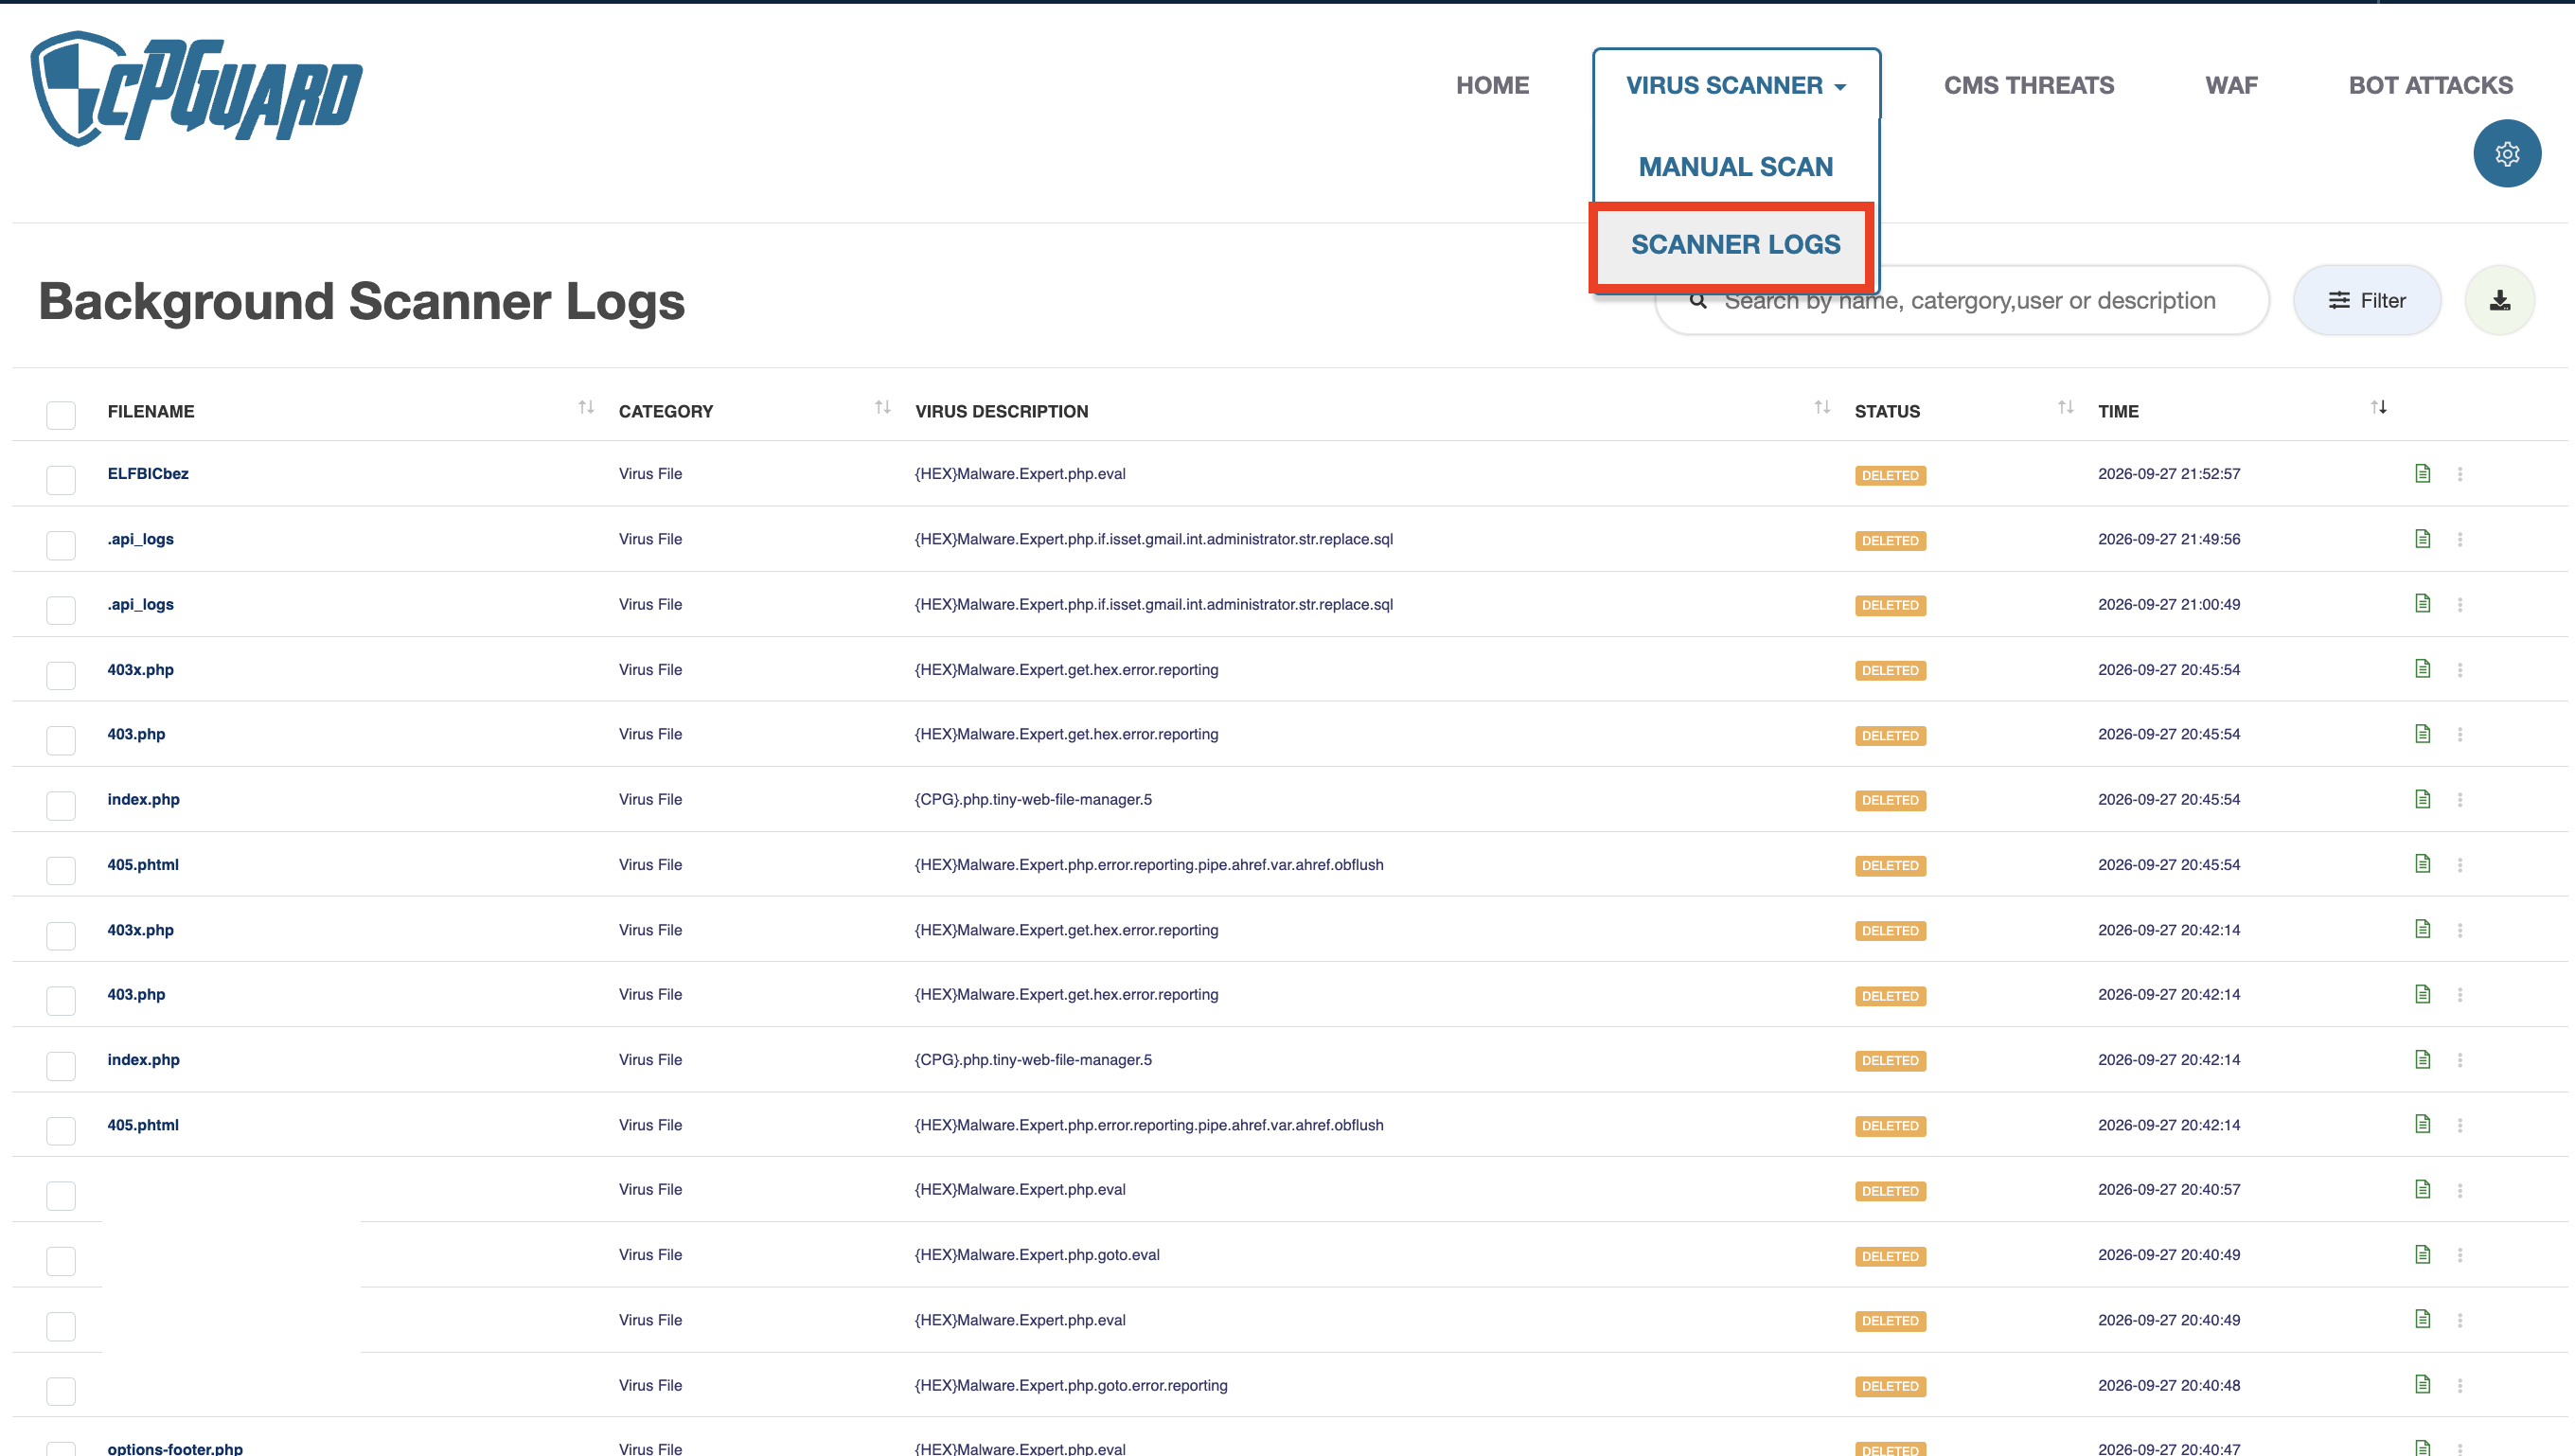Viewport: 2575px width, 1456px height.
Task: Open more options for 21:00:49 .api_logs row
Action: pos(2460,604)
